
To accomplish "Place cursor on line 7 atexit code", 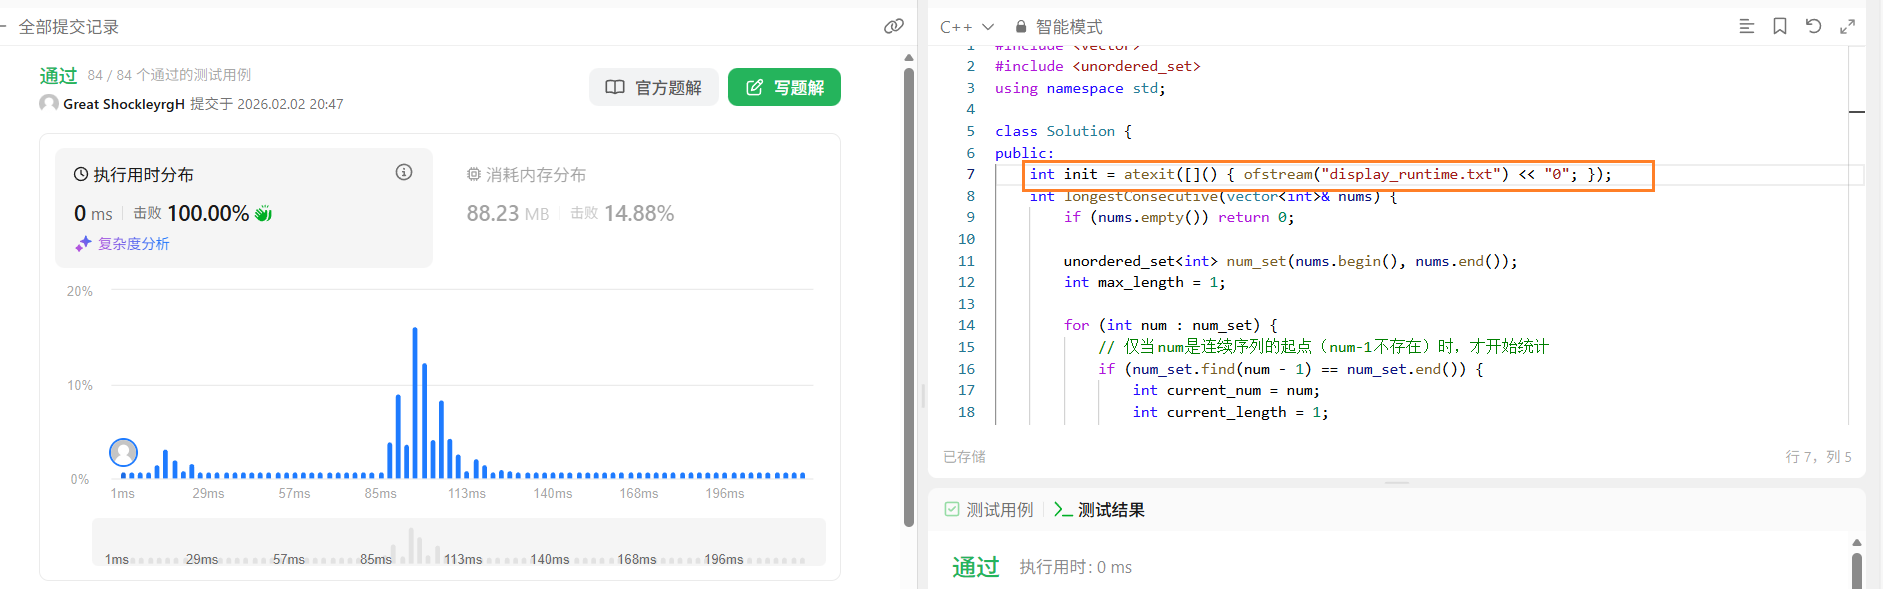I will pos(1320,174).
